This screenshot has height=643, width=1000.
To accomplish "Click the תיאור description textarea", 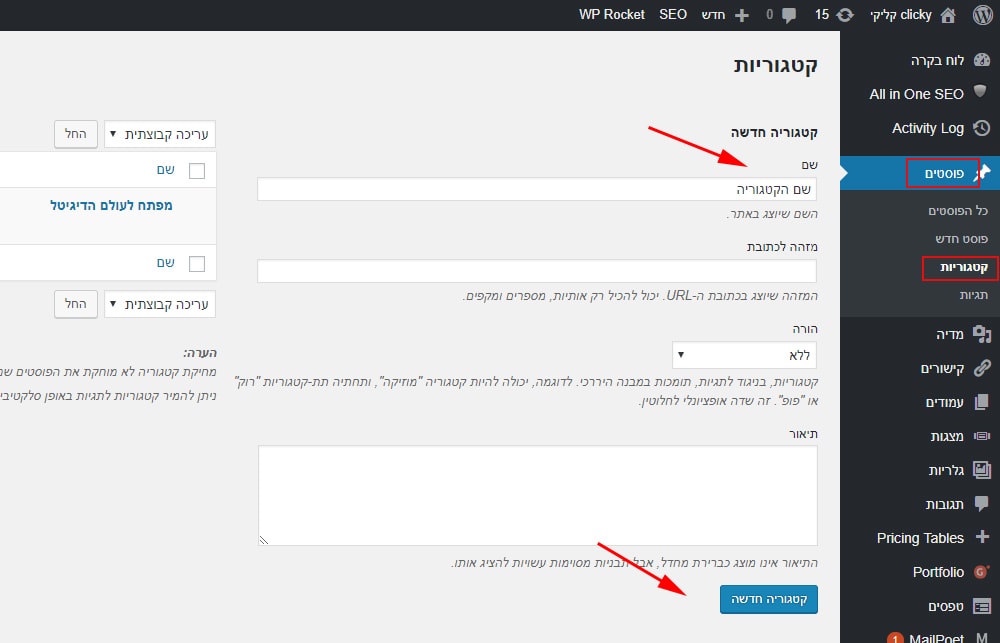I will 538,496.
